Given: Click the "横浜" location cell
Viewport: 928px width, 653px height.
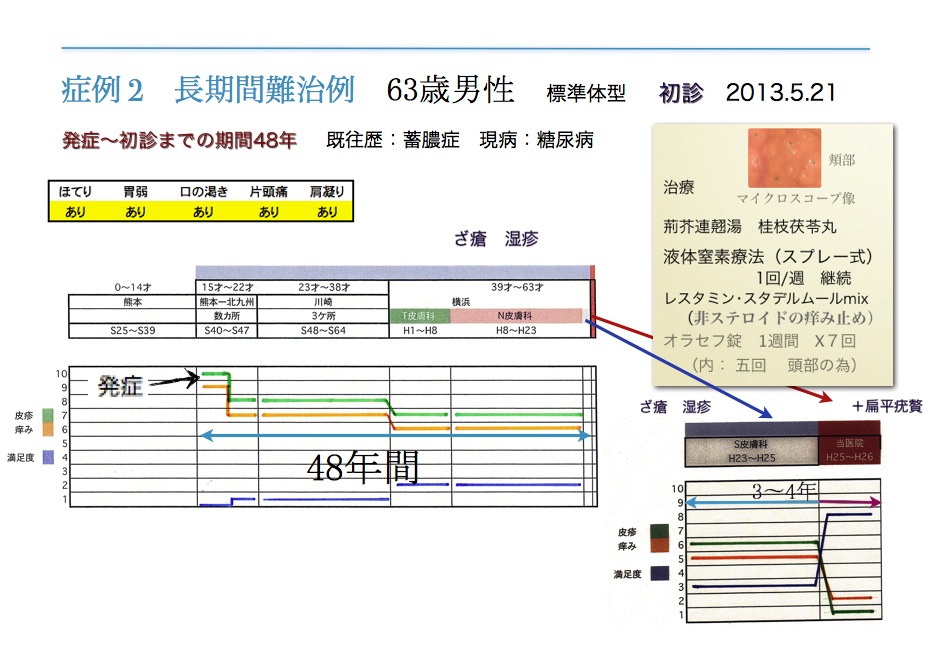Looking at the screenshot, I should [x=461, y=302].
